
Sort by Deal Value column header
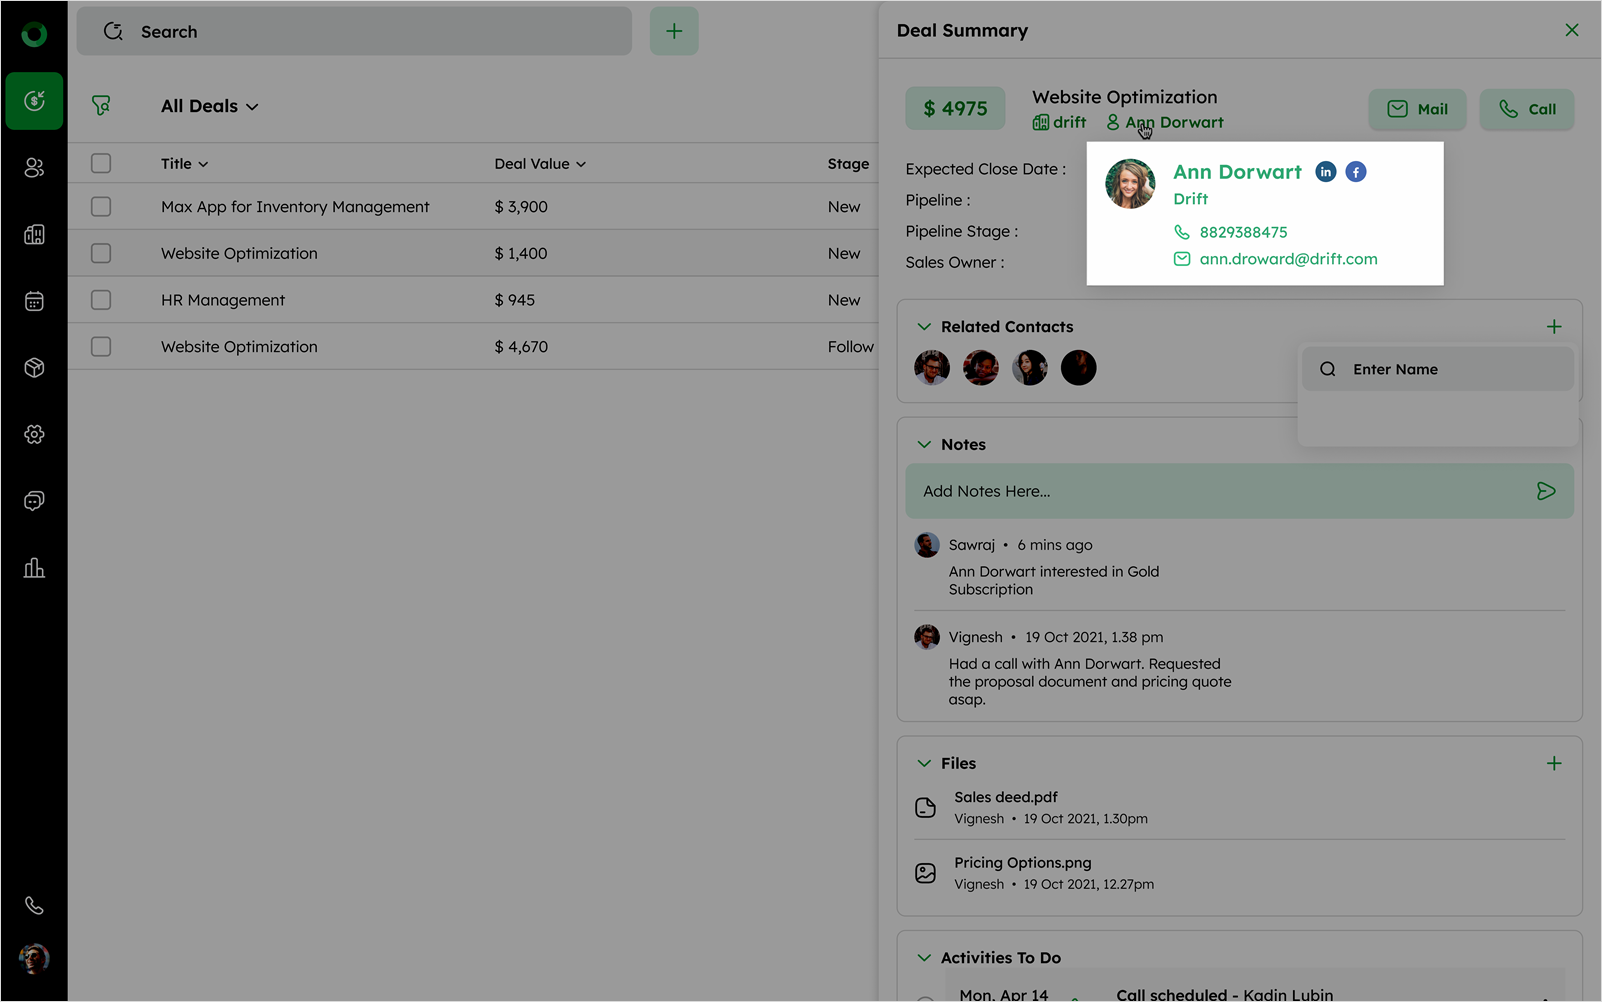pyautogui.click(x=539, y=164)
